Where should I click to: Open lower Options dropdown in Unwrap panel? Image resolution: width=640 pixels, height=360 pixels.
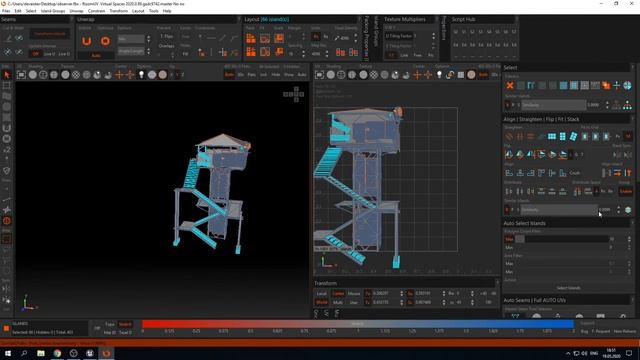click(131, 51)
